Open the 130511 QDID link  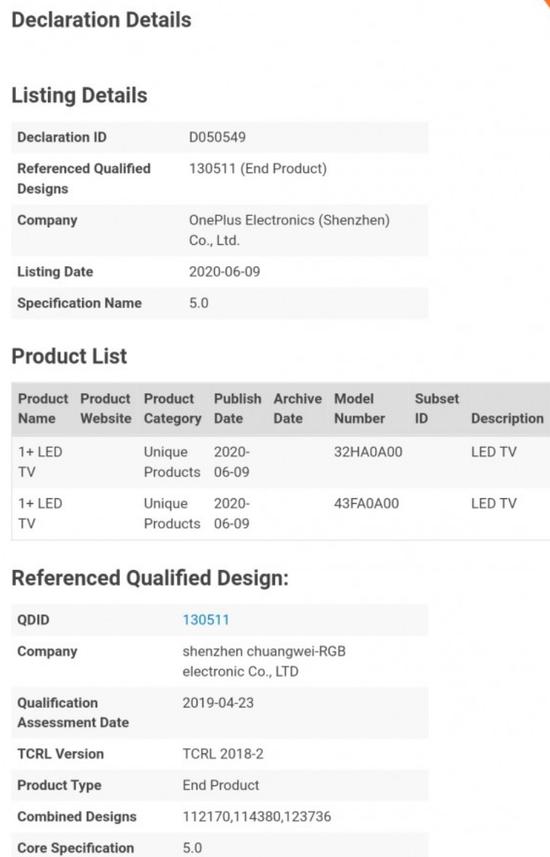(x=206, y=620)
